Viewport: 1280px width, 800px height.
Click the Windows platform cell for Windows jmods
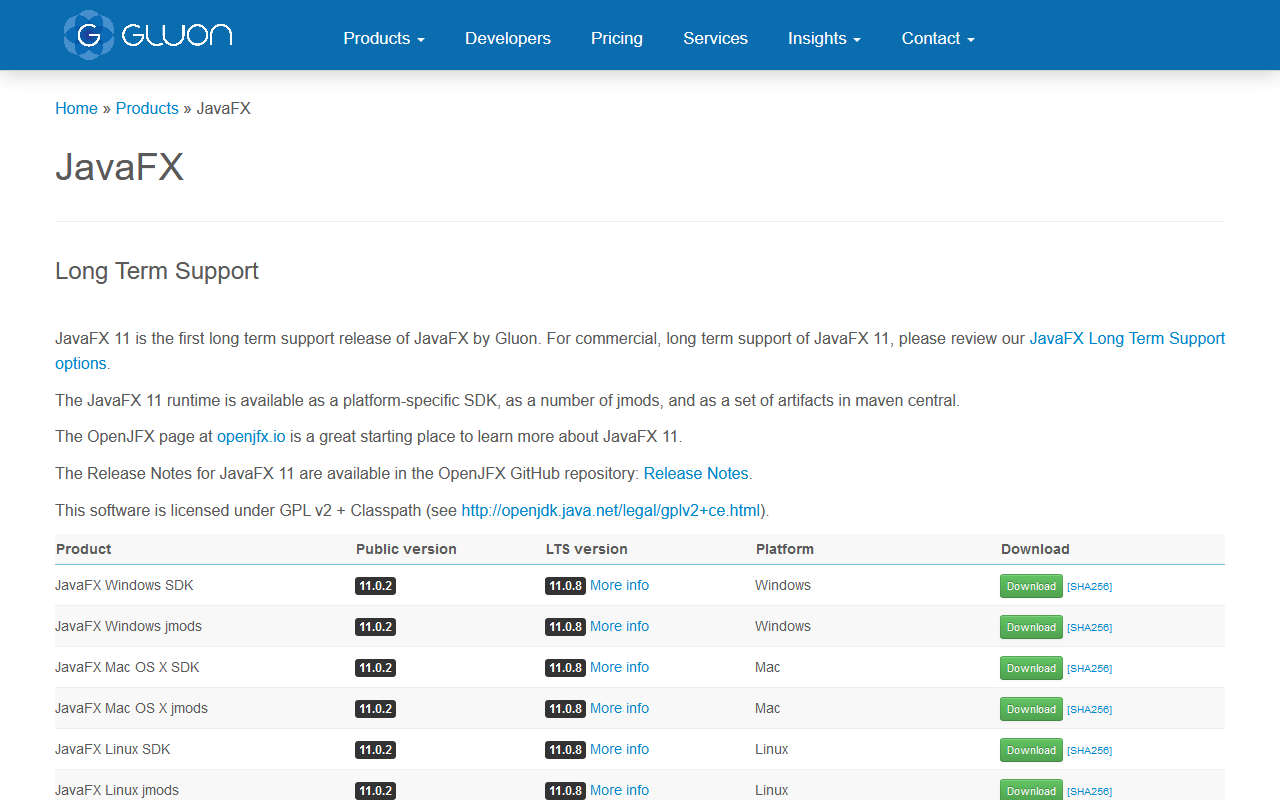click(x=783, y=626)
